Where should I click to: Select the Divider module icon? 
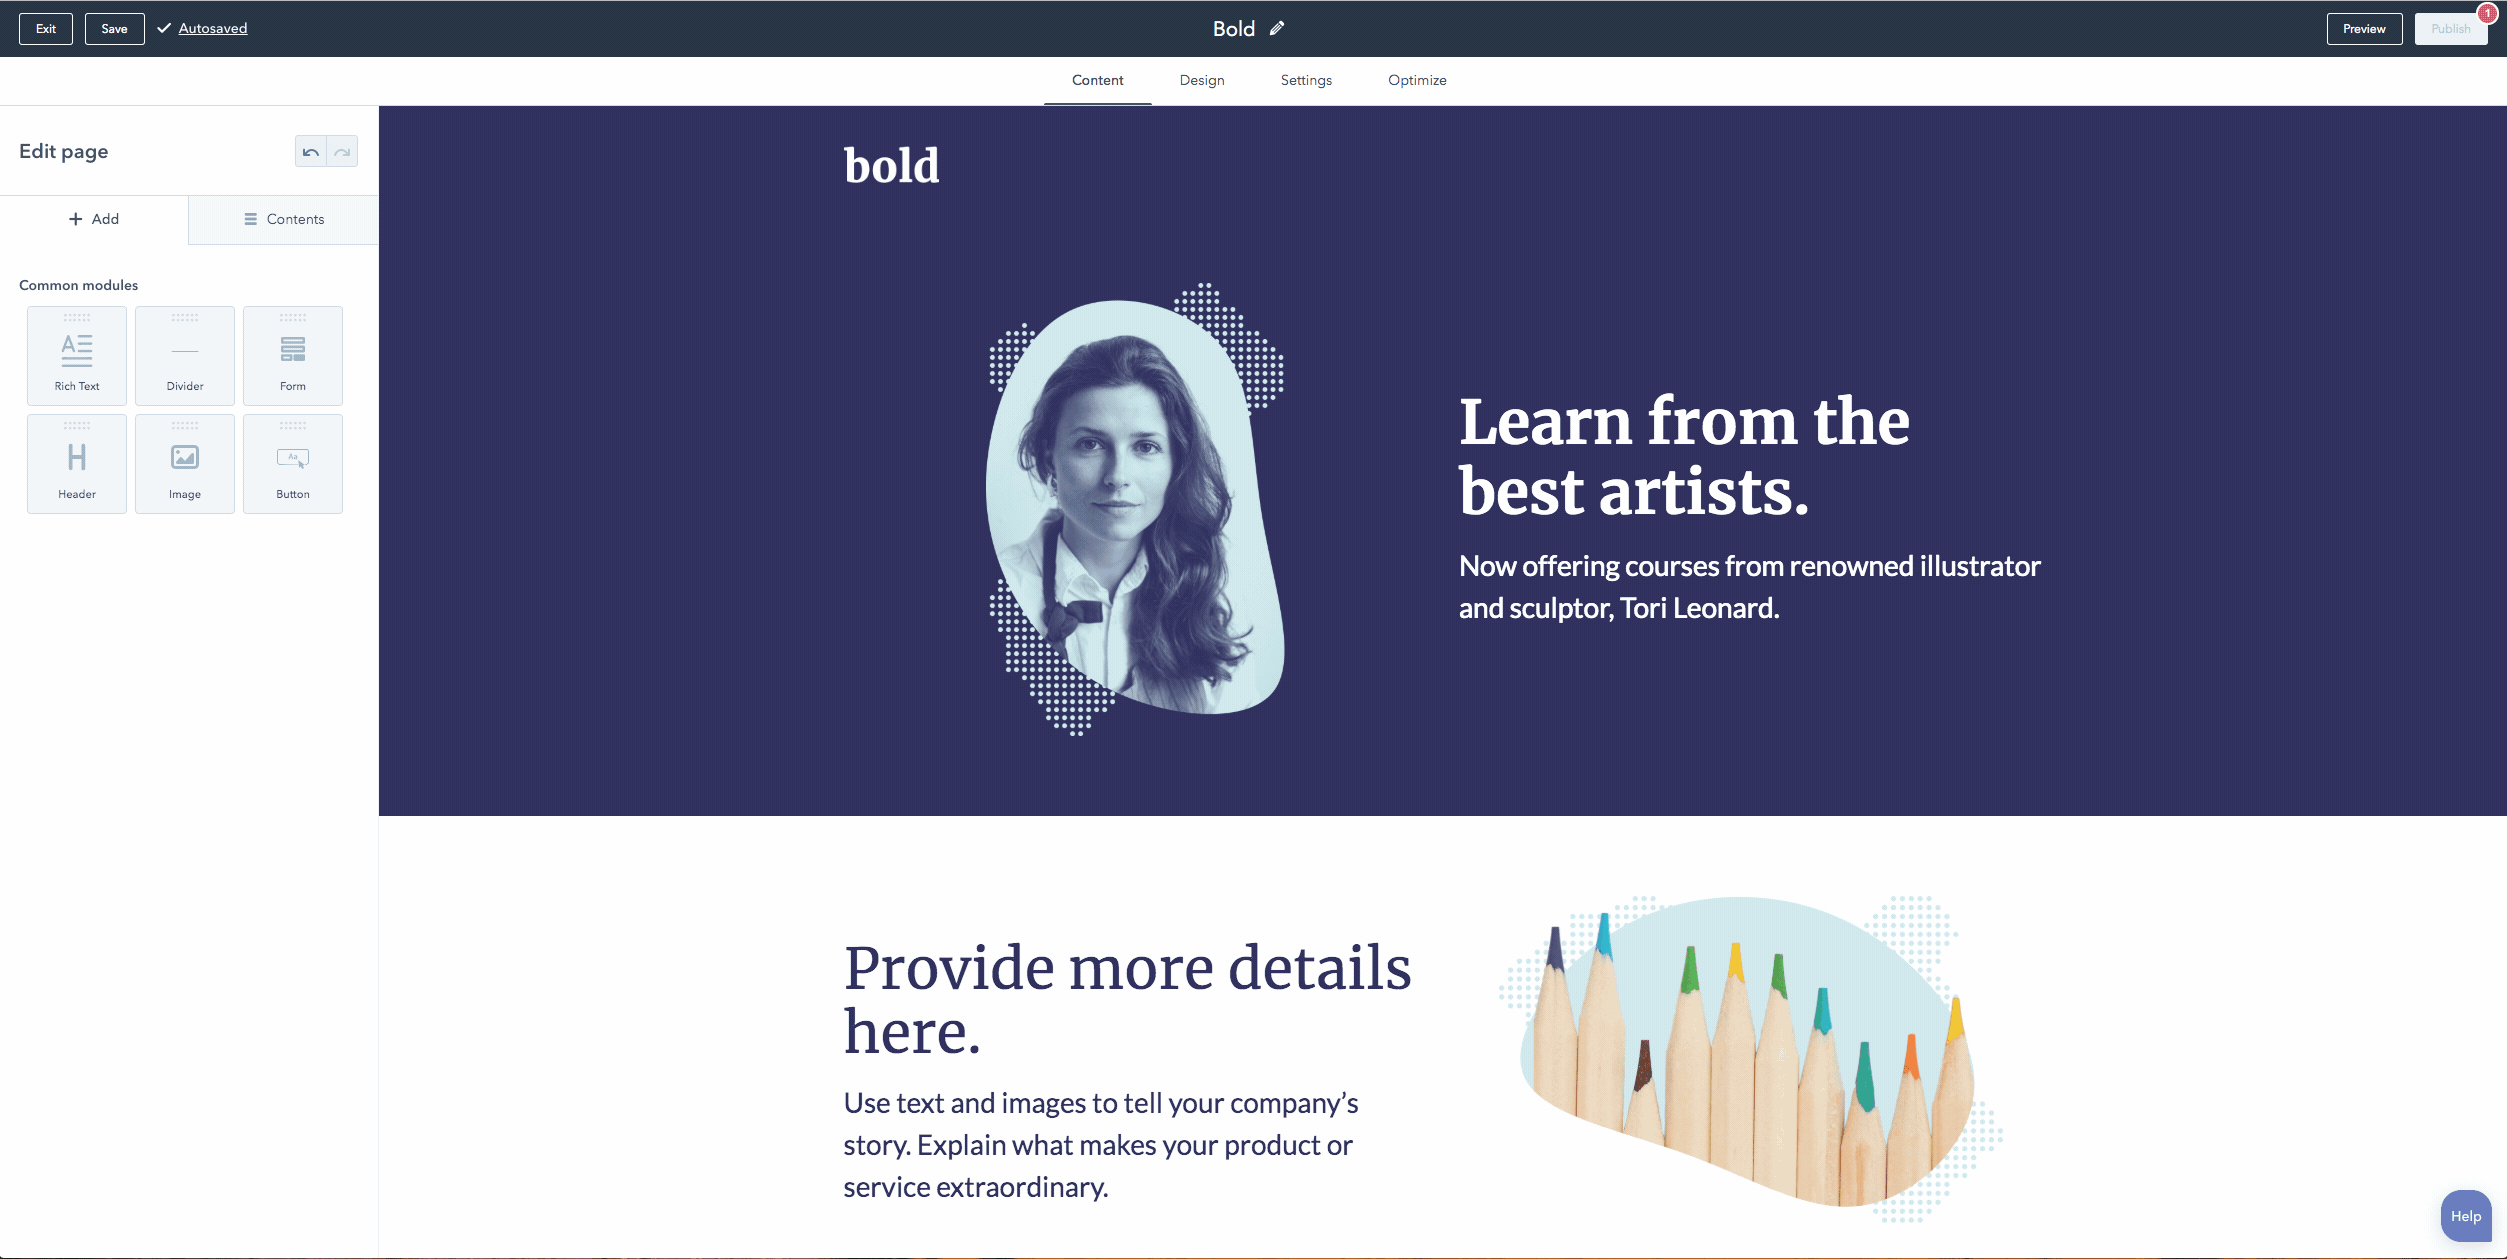click(x=183, y=350)
